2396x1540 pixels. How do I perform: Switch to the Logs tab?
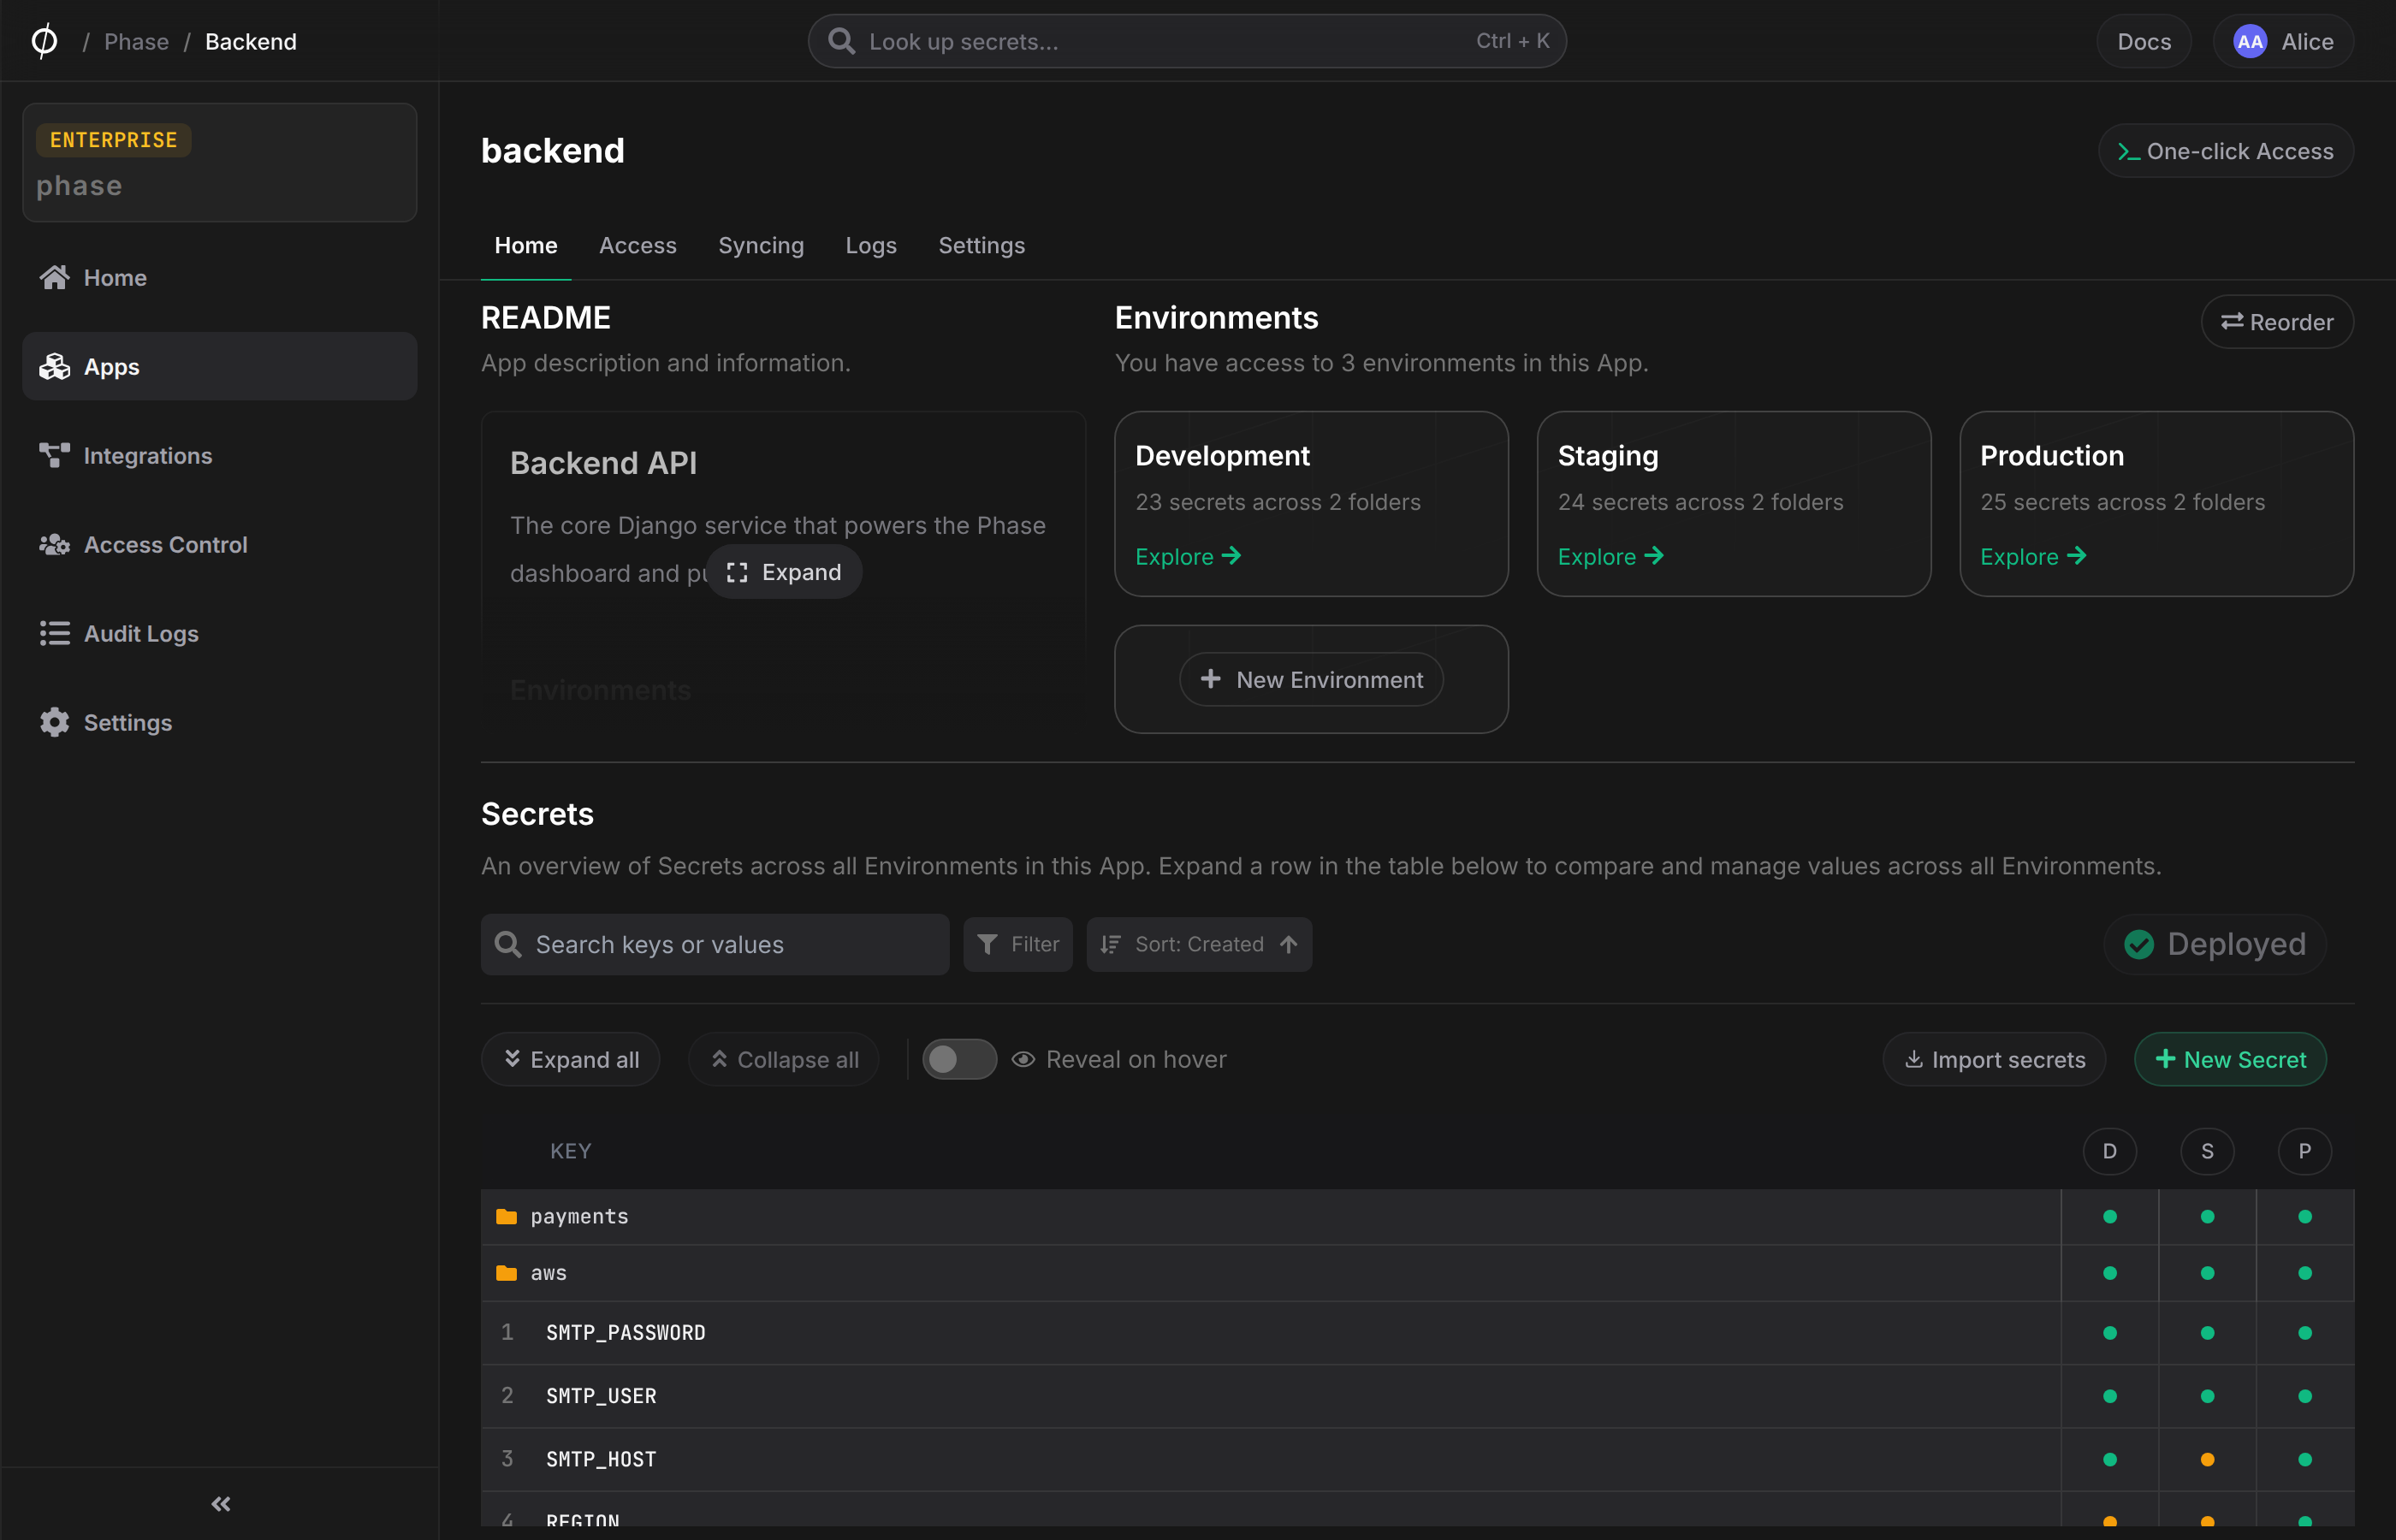(871, 245)
